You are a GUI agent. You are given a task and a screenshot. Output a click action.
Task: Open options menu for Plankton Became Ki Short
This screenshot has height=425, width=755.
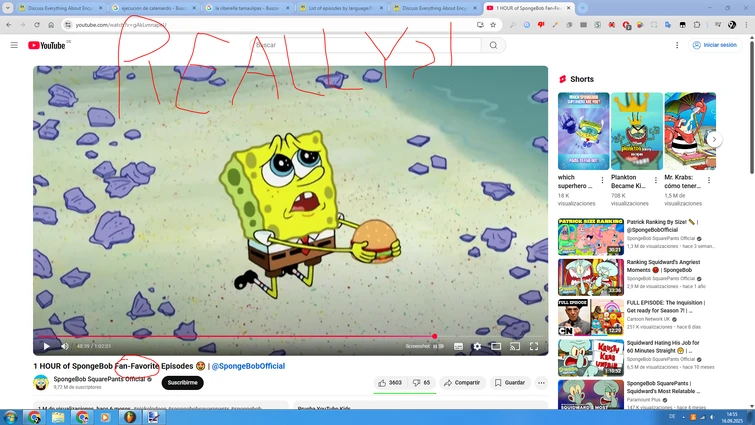pyautogui.click(x=656, y=180)
